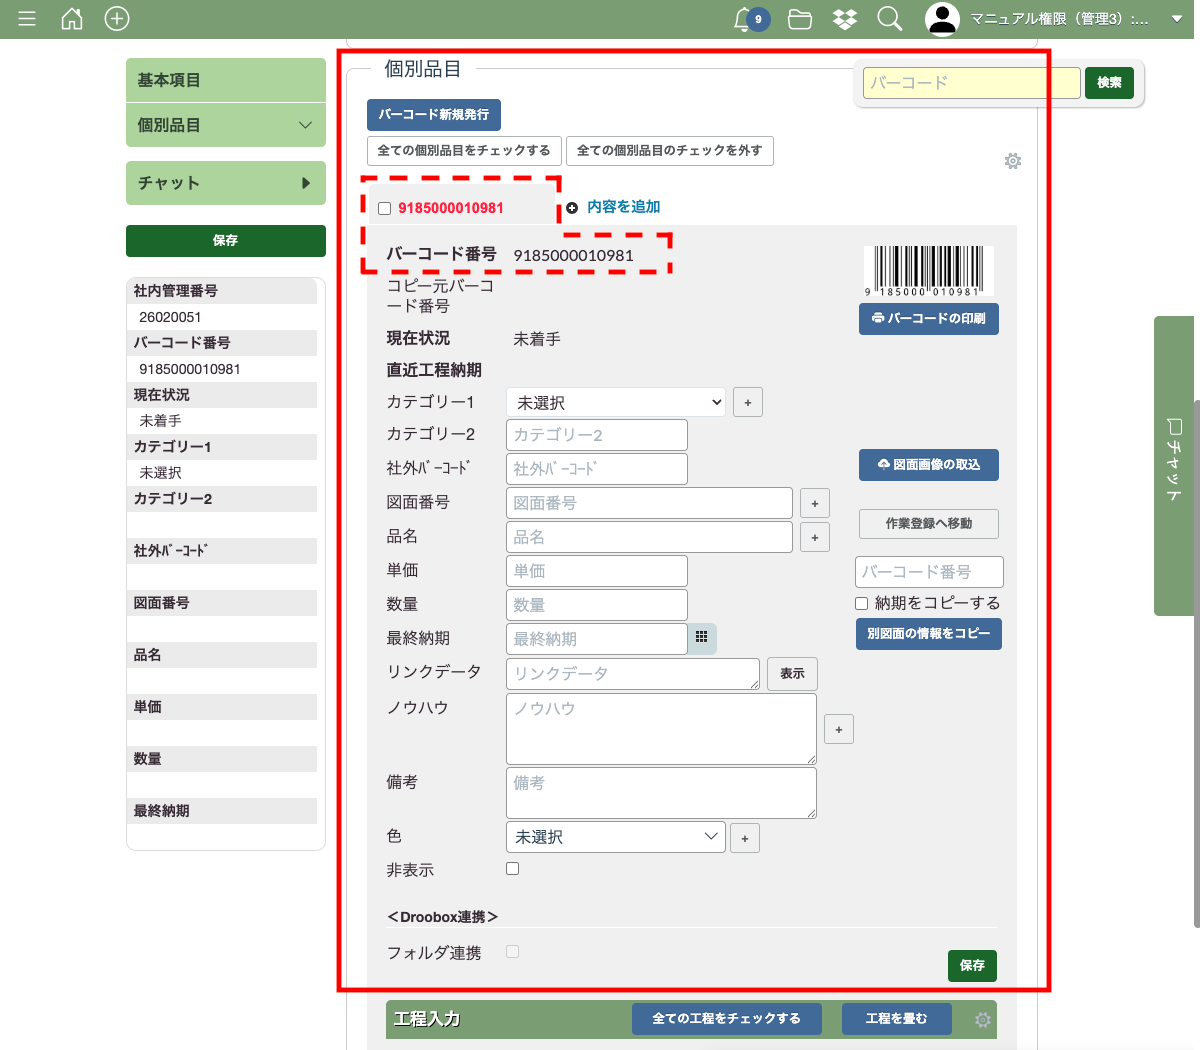Click the gear icon in 個別品目
This screenshot has height=1050, width=1200.
tap(1013, 161)
